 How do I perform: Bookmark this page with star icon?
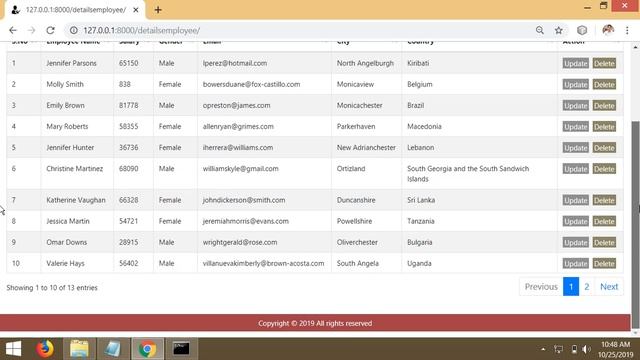[559, 30]
